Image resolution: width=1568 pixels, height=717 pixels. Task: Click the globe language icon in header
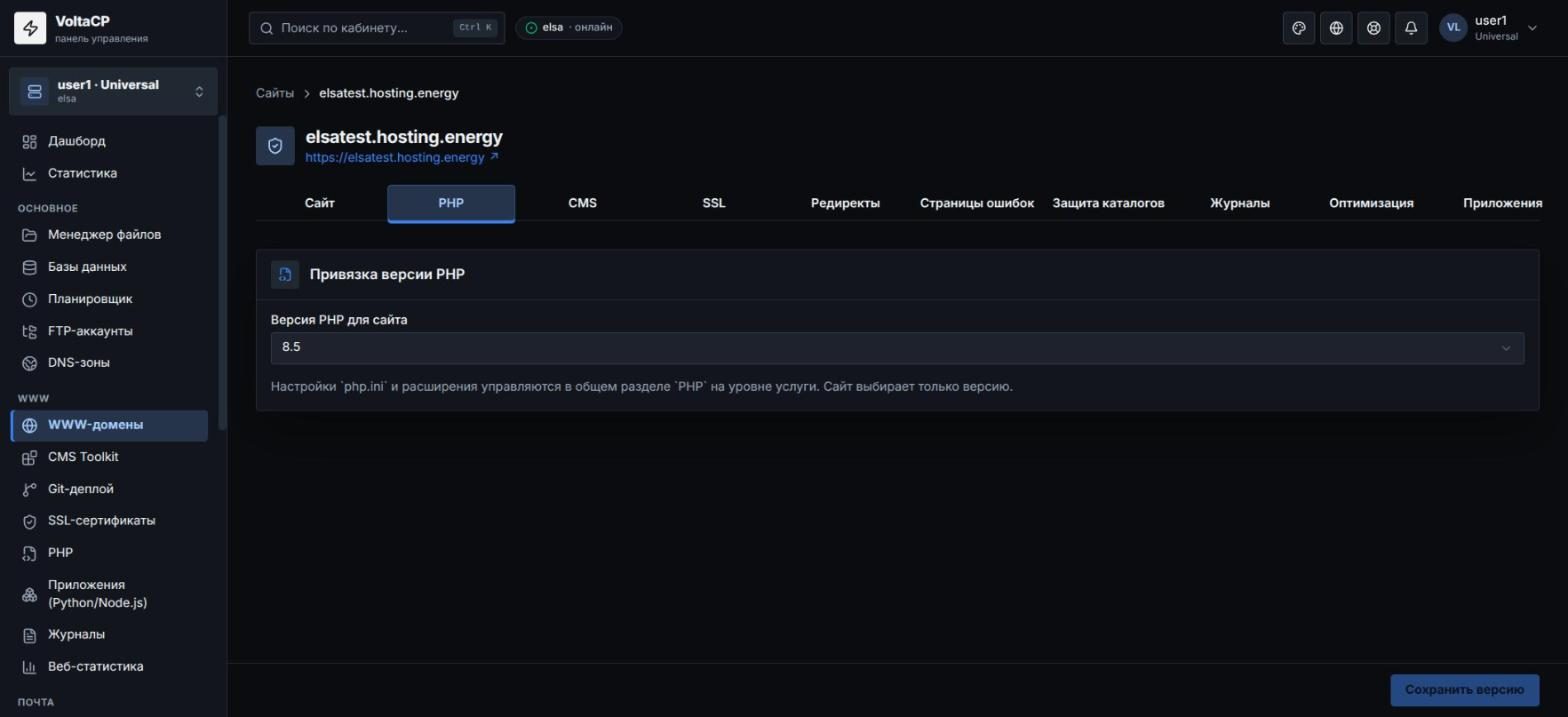(1336, 28)
